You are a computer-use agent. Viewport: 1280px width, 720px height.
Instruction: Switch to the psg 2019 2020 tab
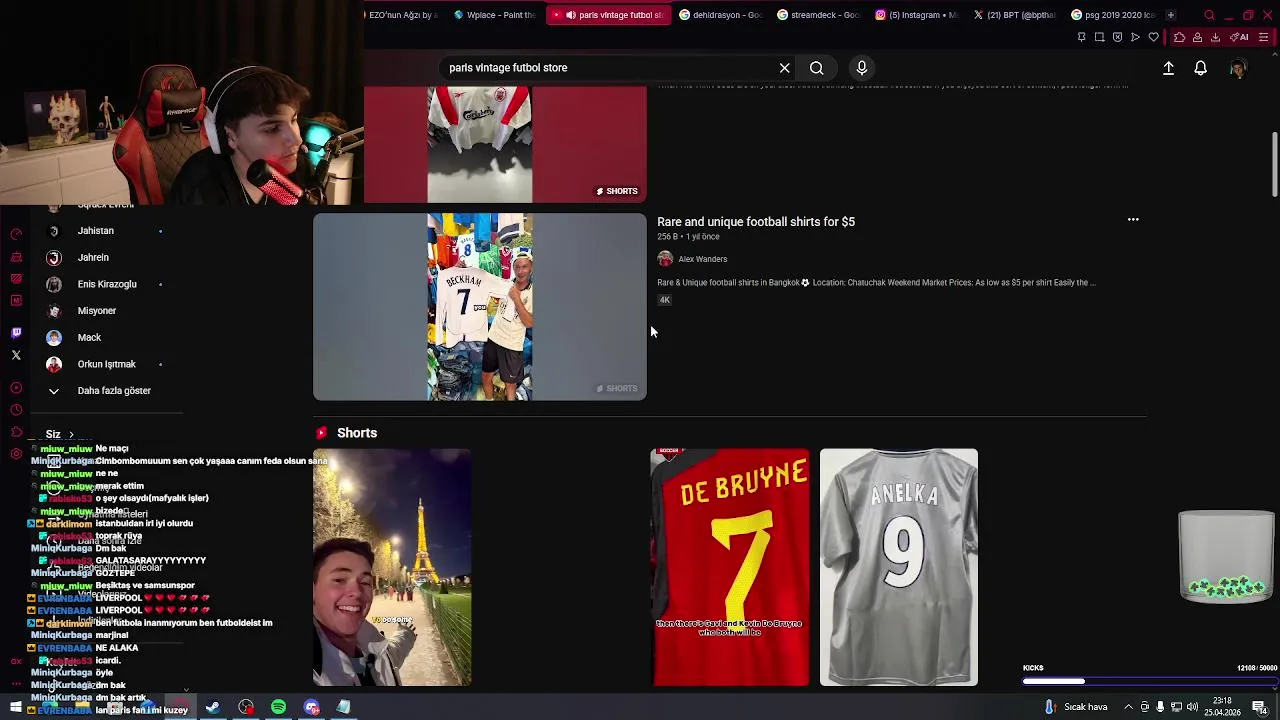click(x=1112, y=15)
